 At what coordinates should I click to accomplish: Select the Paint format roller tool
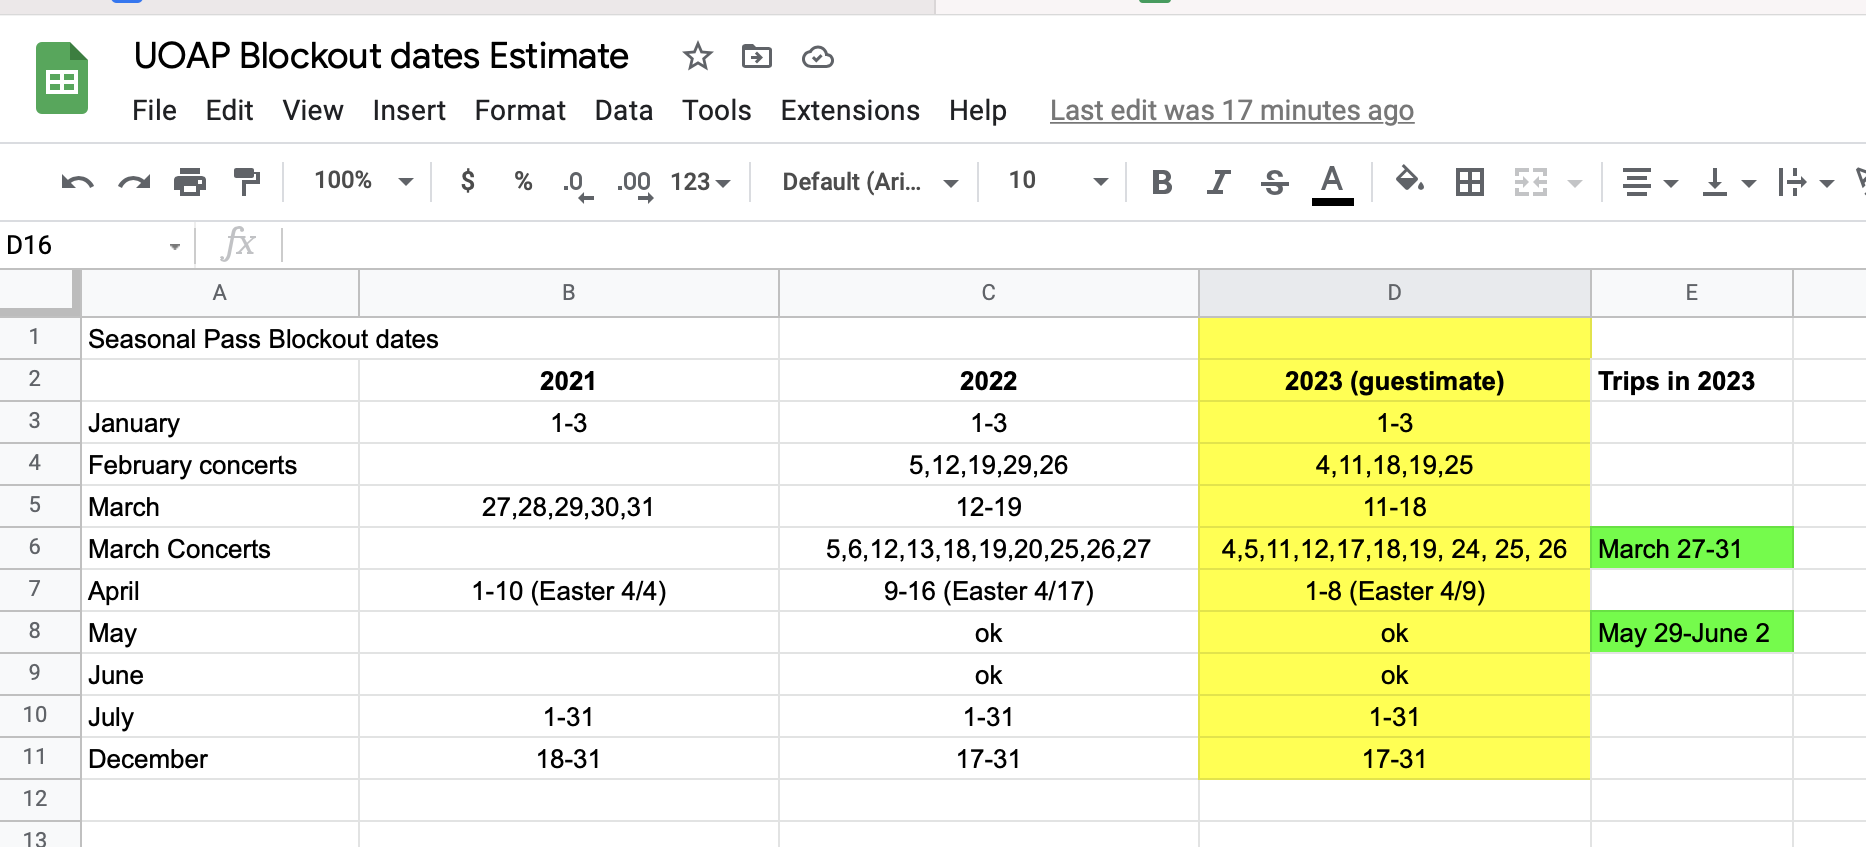246,182
